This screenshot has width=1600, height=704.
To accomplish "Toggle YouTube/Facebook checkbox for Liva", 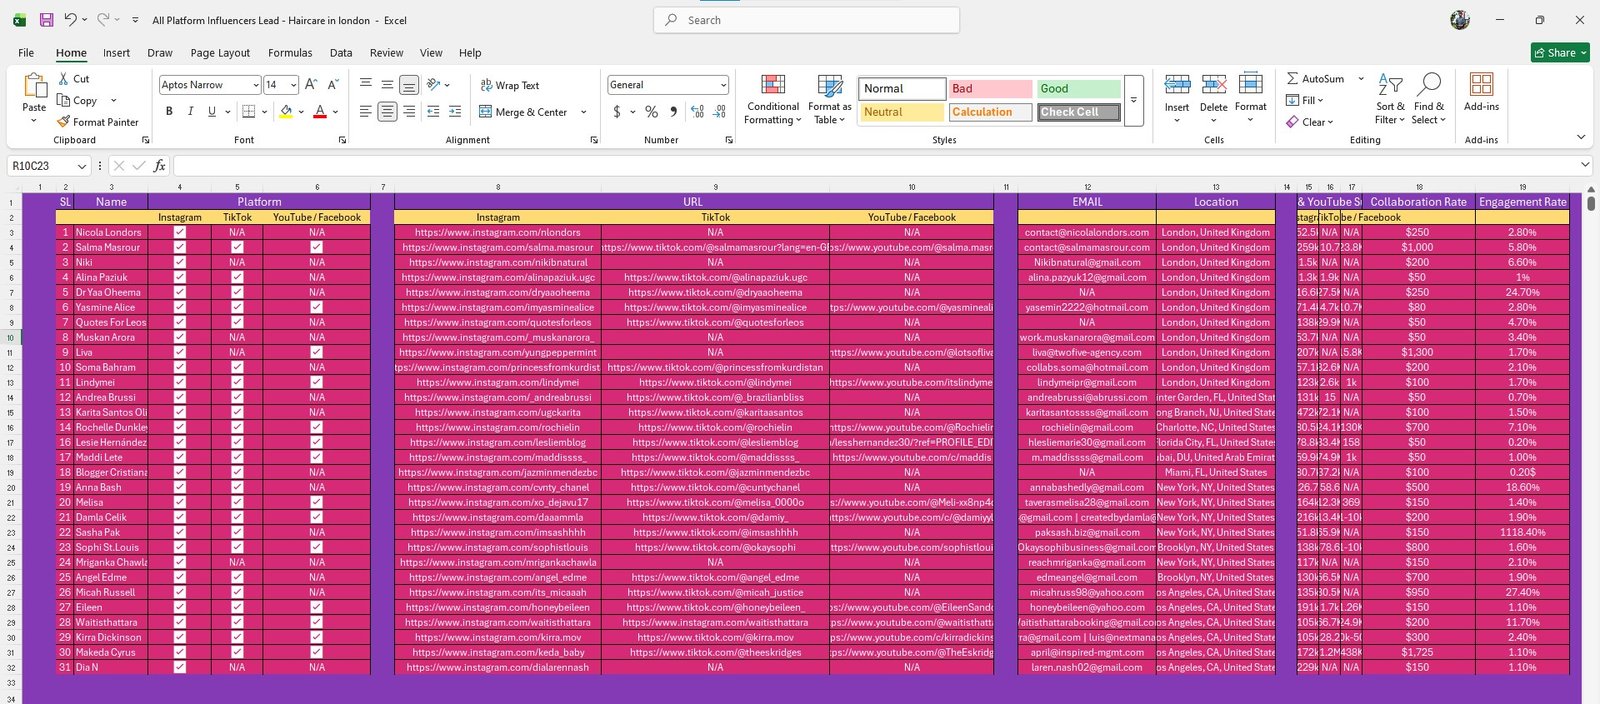I will (x=317, y=352).
